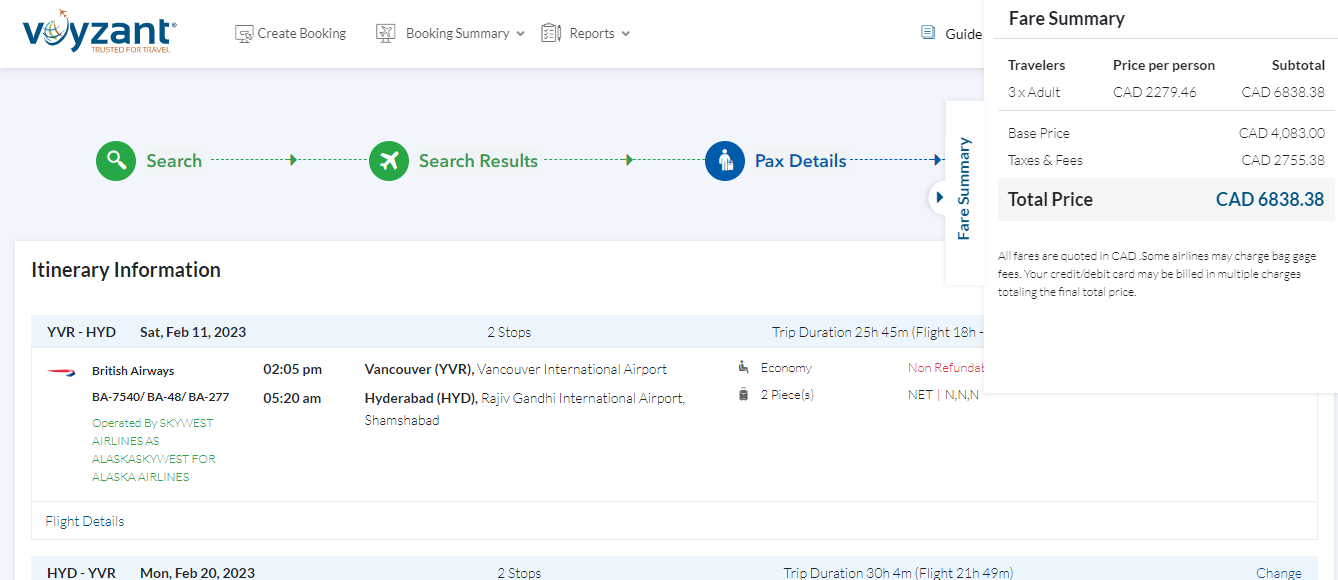
Task: Collapse the Fare Summary panel arrow
Action: [938, 198]
